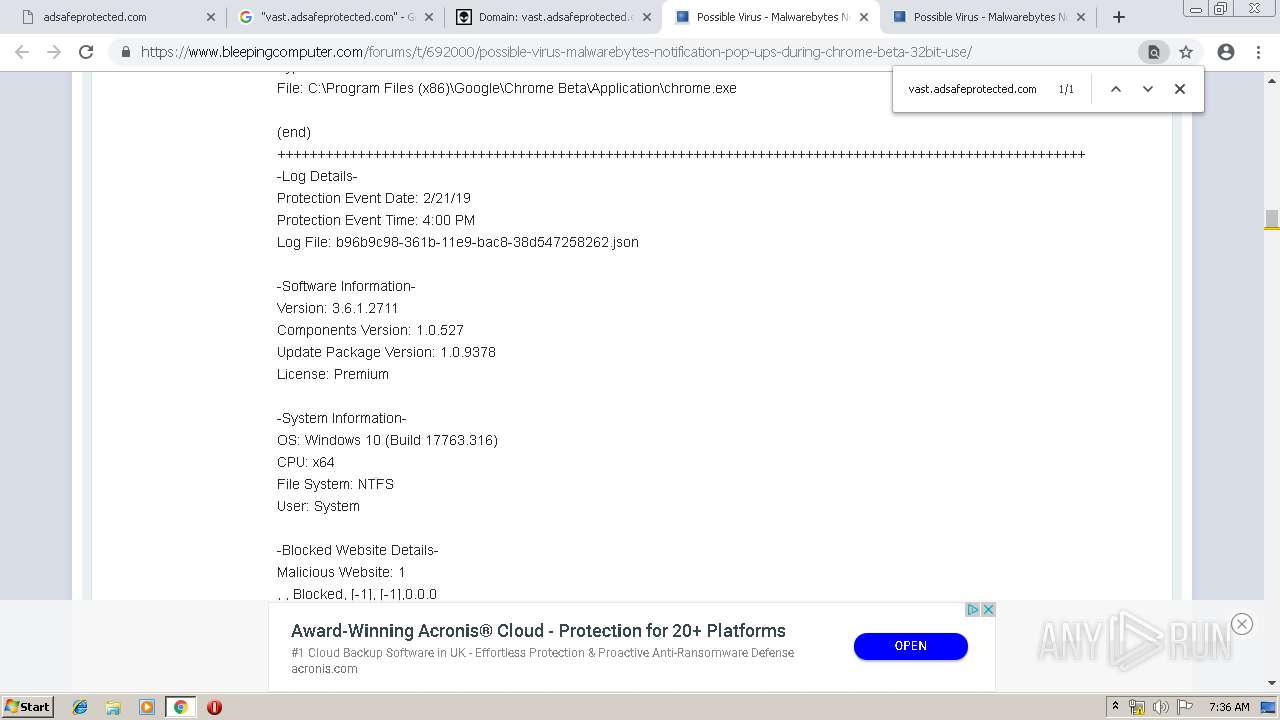Viewport: 1280px width, 720px height.
Task: Close the active Possible Virus tab
Action: point(864,17)
